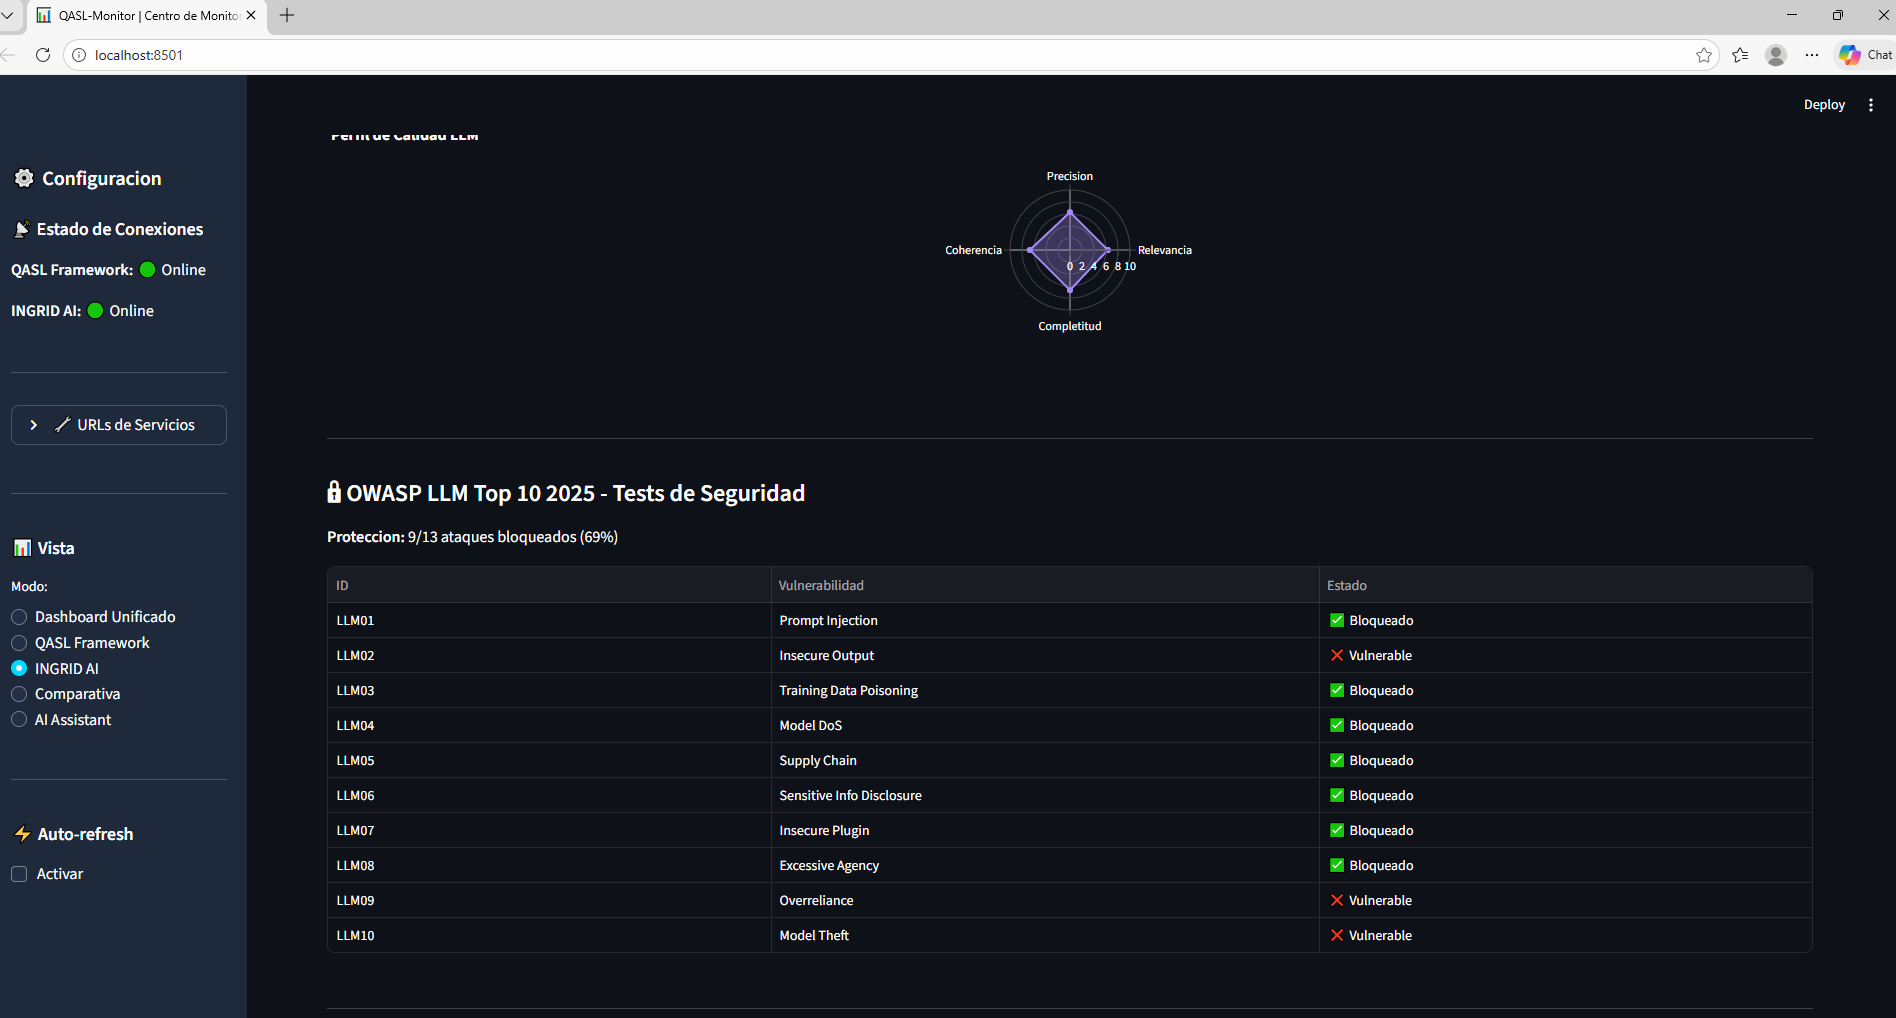Select the Comparativa radio button
The width and height of the screenshot is (1896, 1018).
click(19, 693)
